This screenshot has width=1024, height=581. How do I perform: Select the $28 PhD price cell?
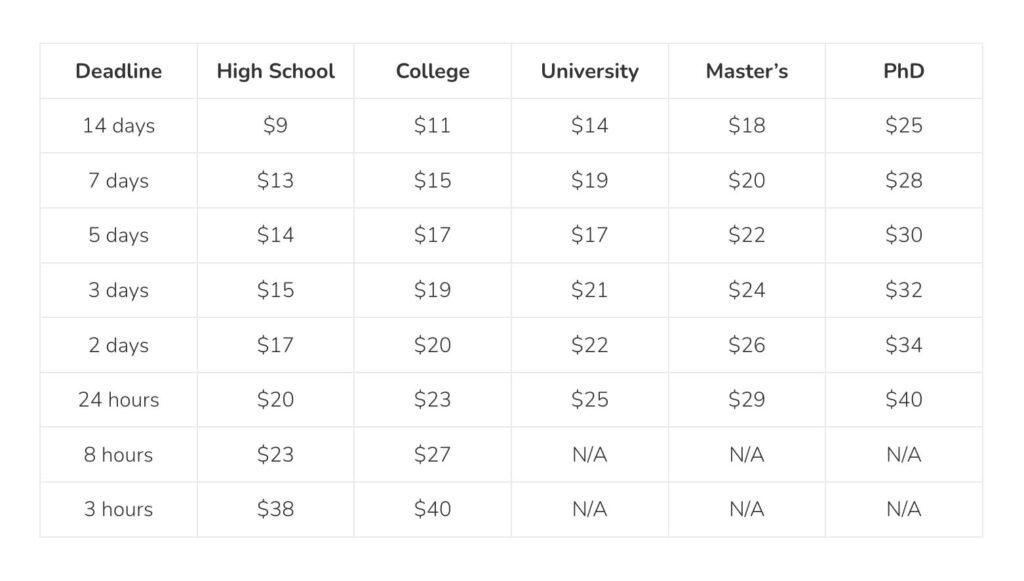[904, 180]
